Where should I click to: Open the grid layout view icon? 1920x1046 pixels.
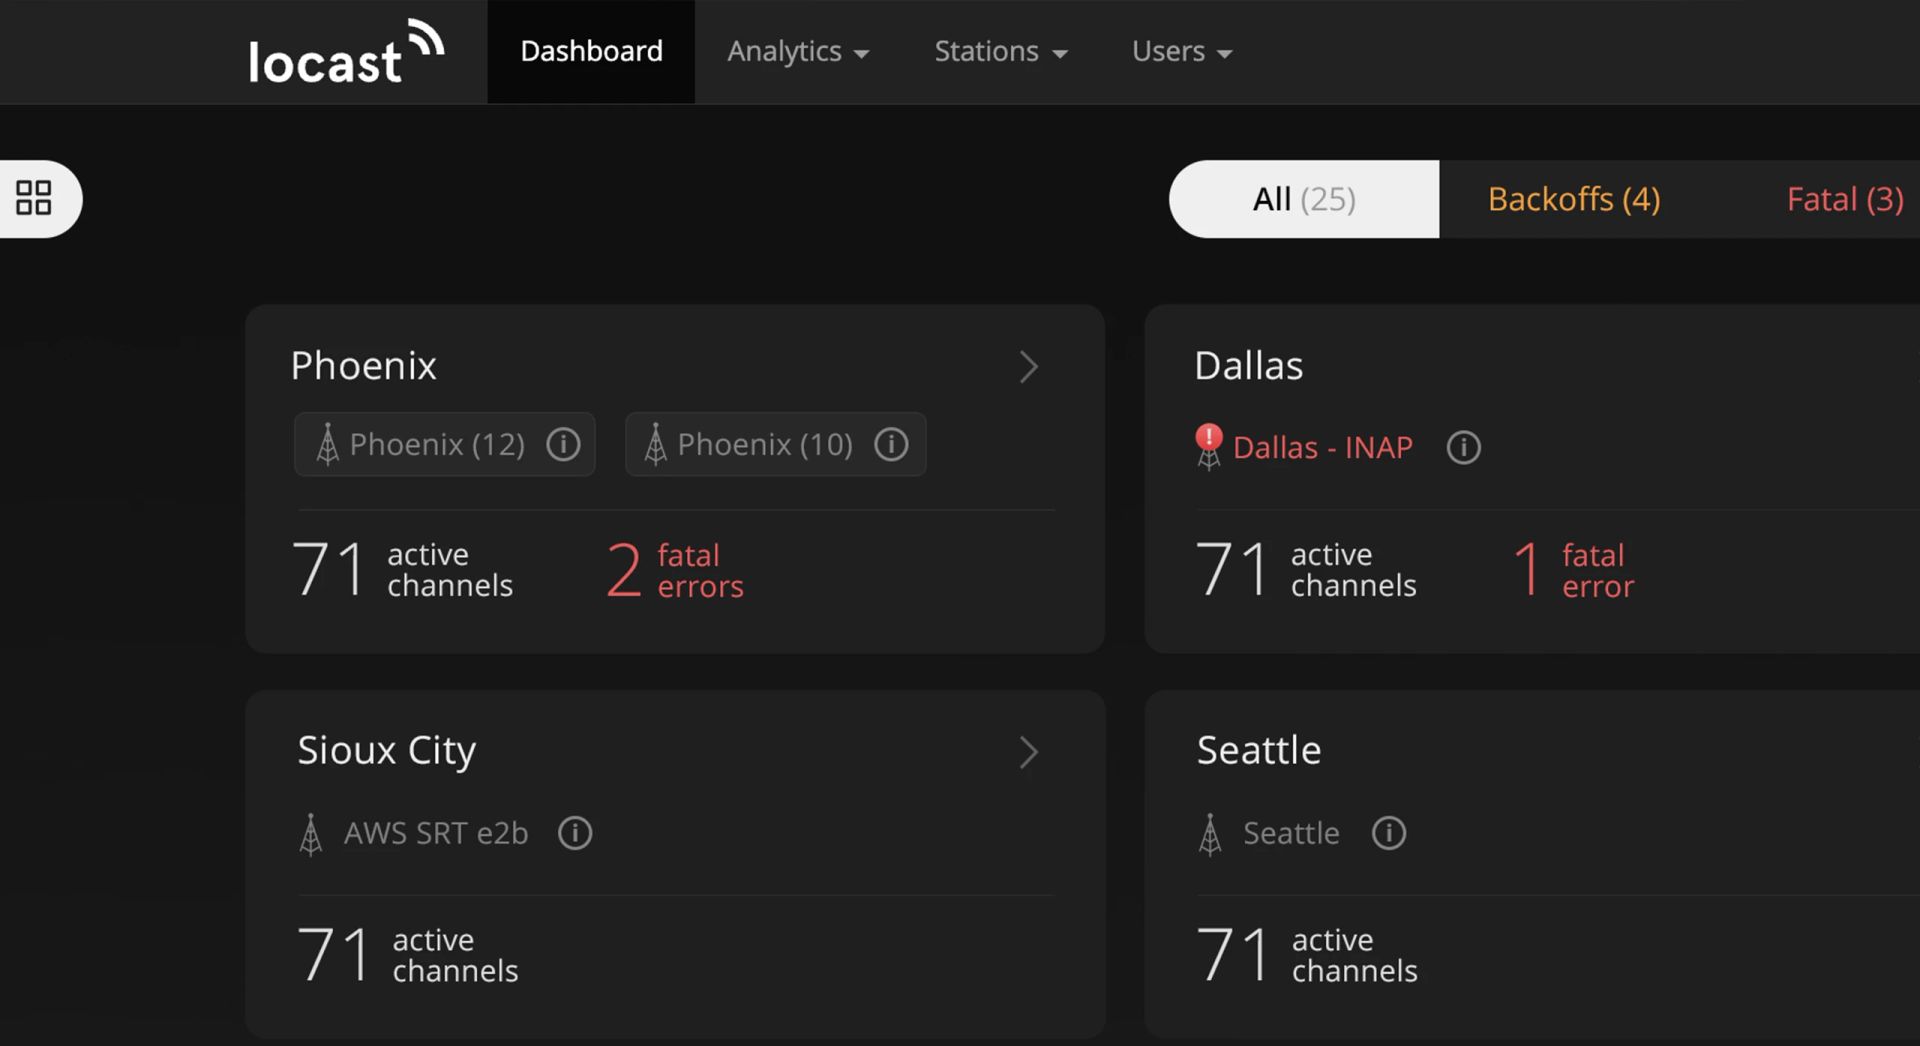click(33, 198)
